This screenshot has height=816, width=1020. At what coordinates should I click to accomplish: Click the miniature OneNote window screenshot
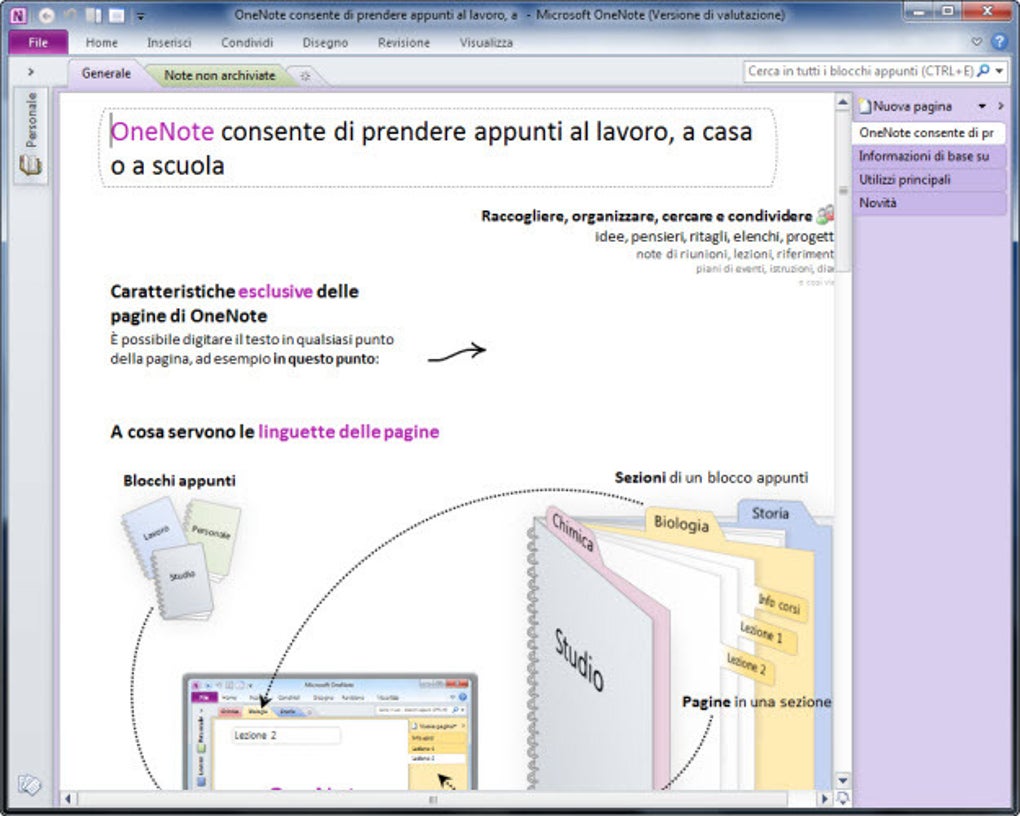pos(330,733)
